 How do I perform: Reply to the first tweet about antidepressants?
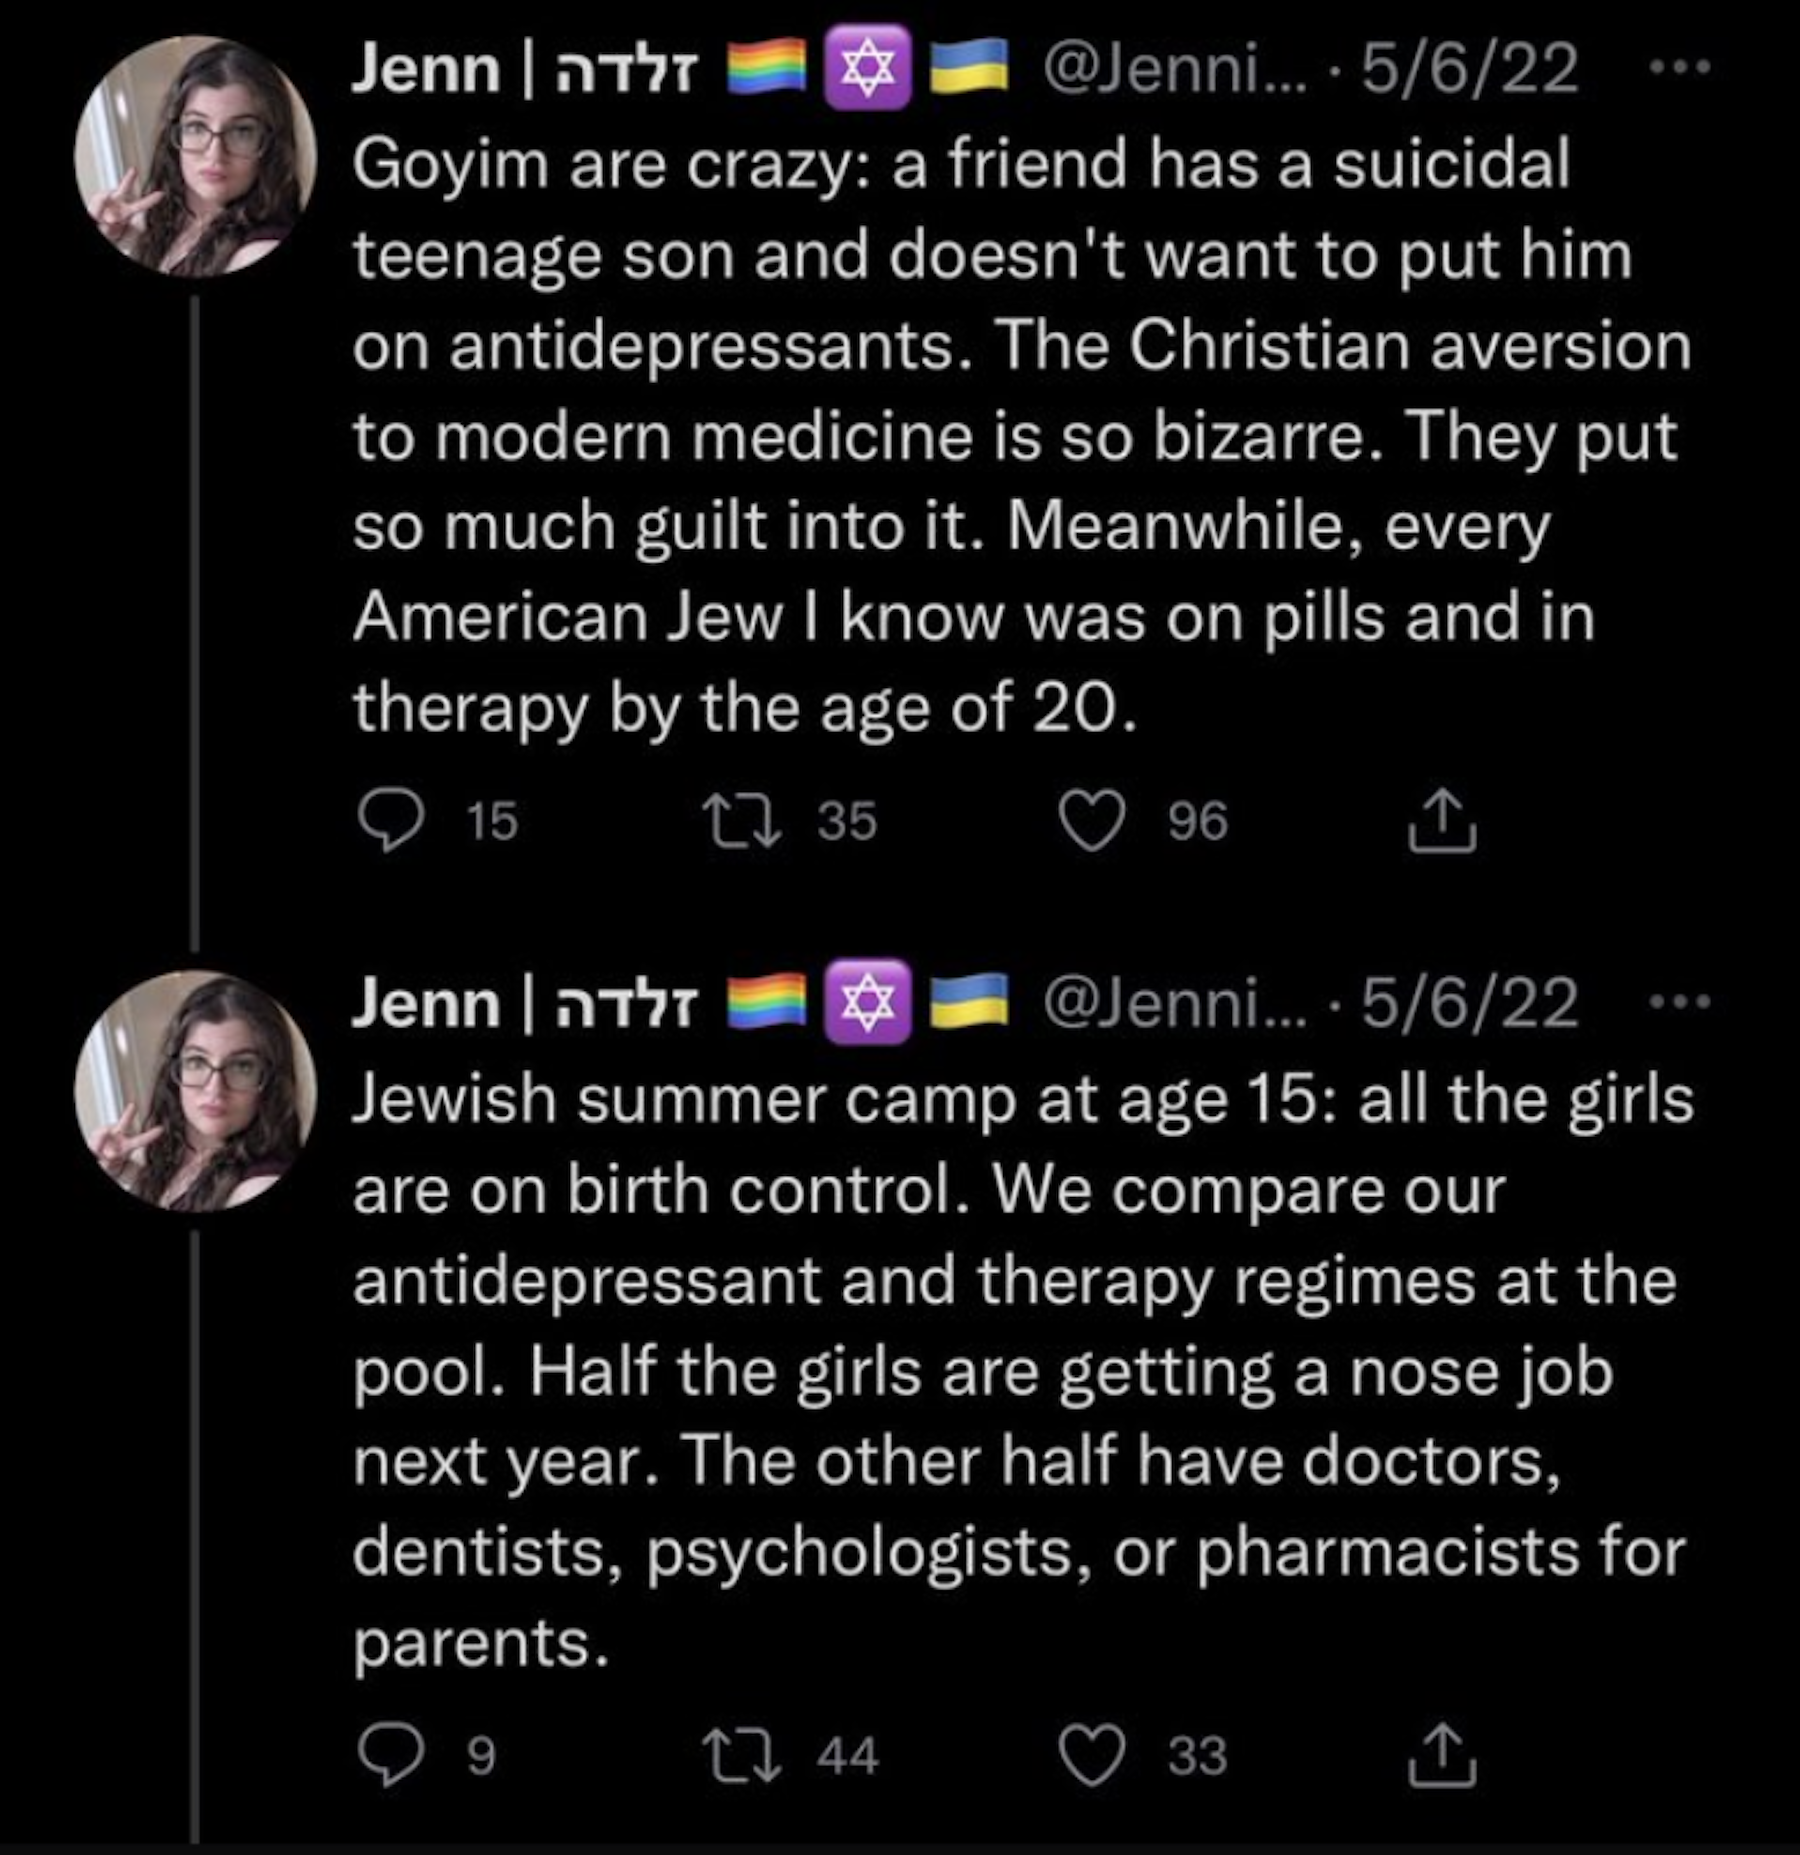point(388,821)
